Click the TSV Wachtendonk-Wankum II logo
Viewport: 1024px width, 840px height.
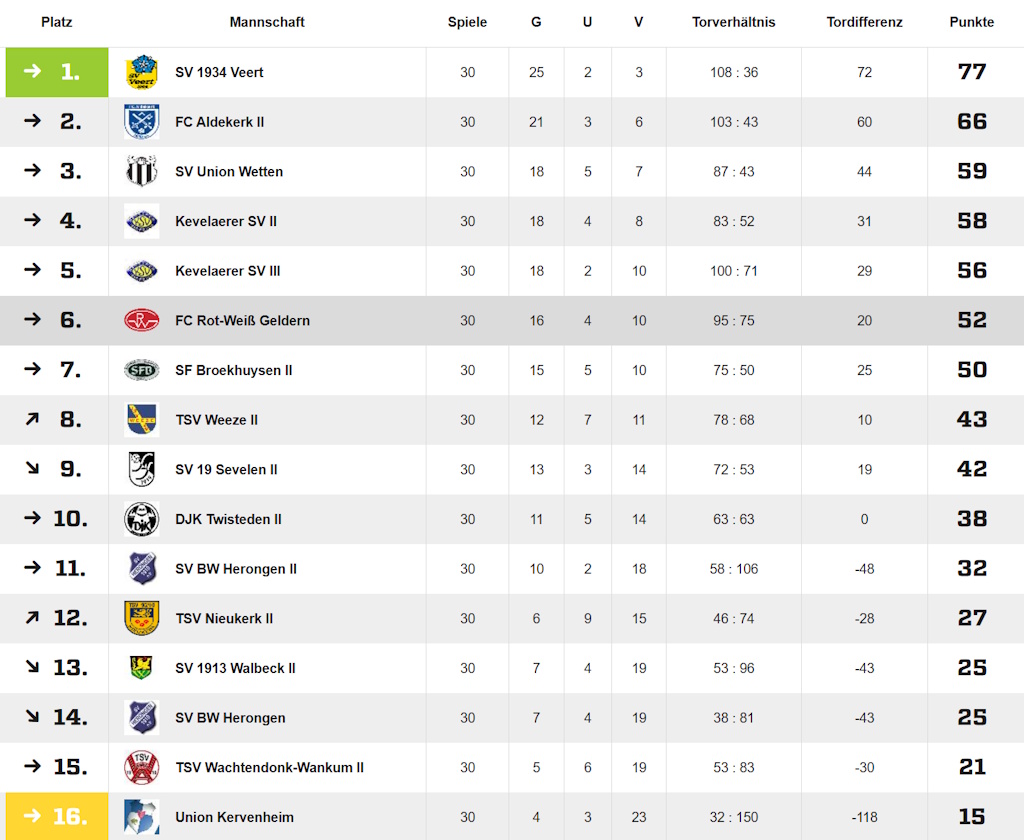click(142, 767)
